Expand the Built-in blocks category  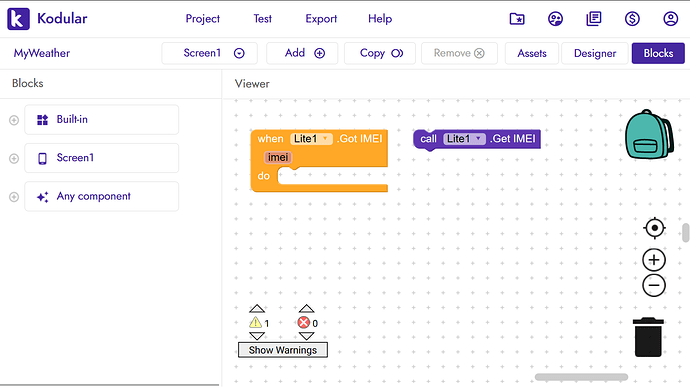14,120
